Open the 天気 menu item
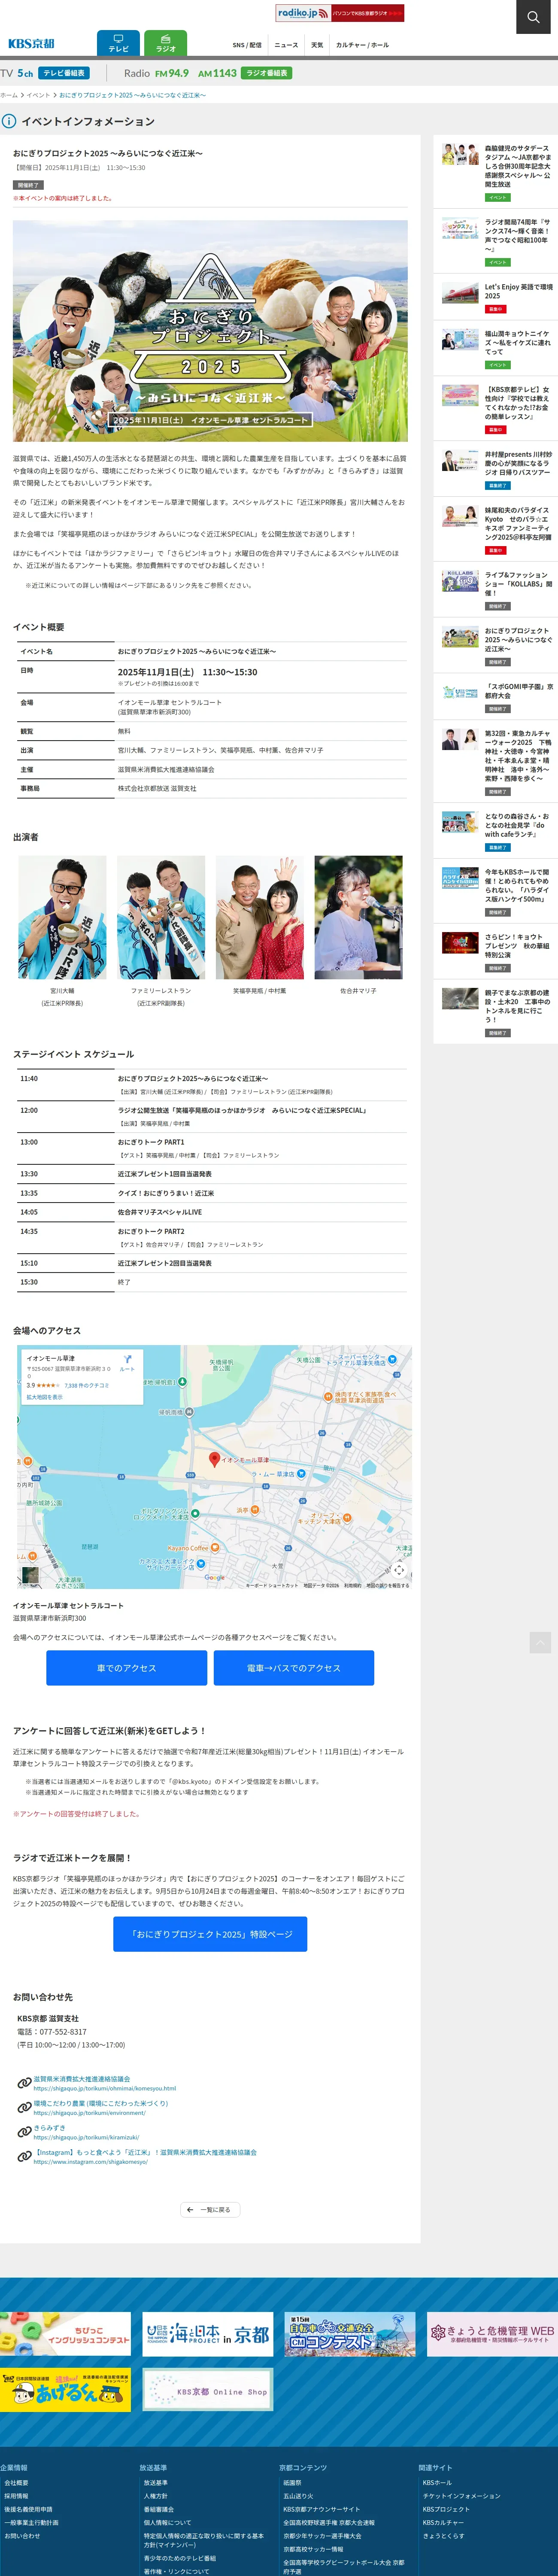This screenshot has height=2576, width=558. (317, 45)
